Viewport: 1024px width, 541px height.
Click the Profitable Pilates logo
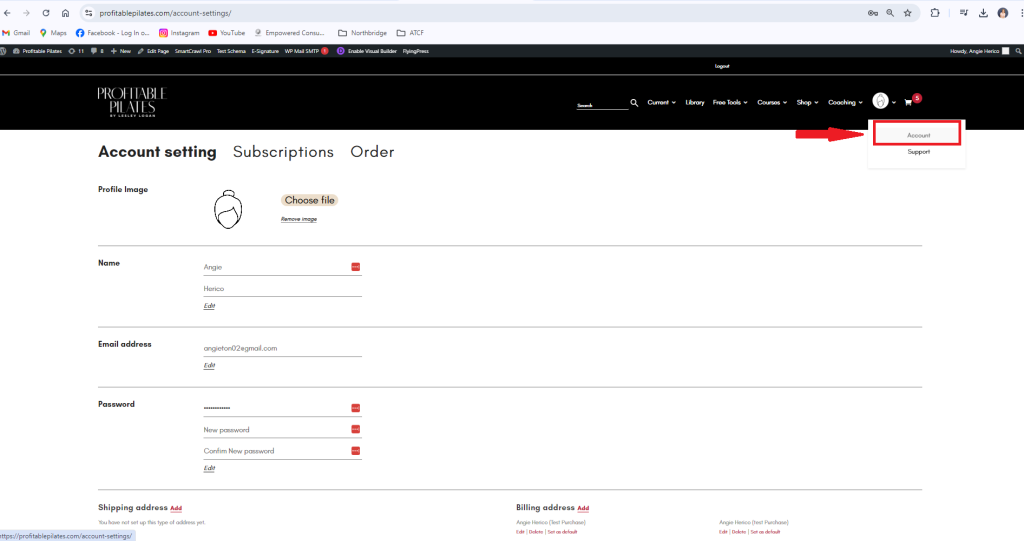131,102
